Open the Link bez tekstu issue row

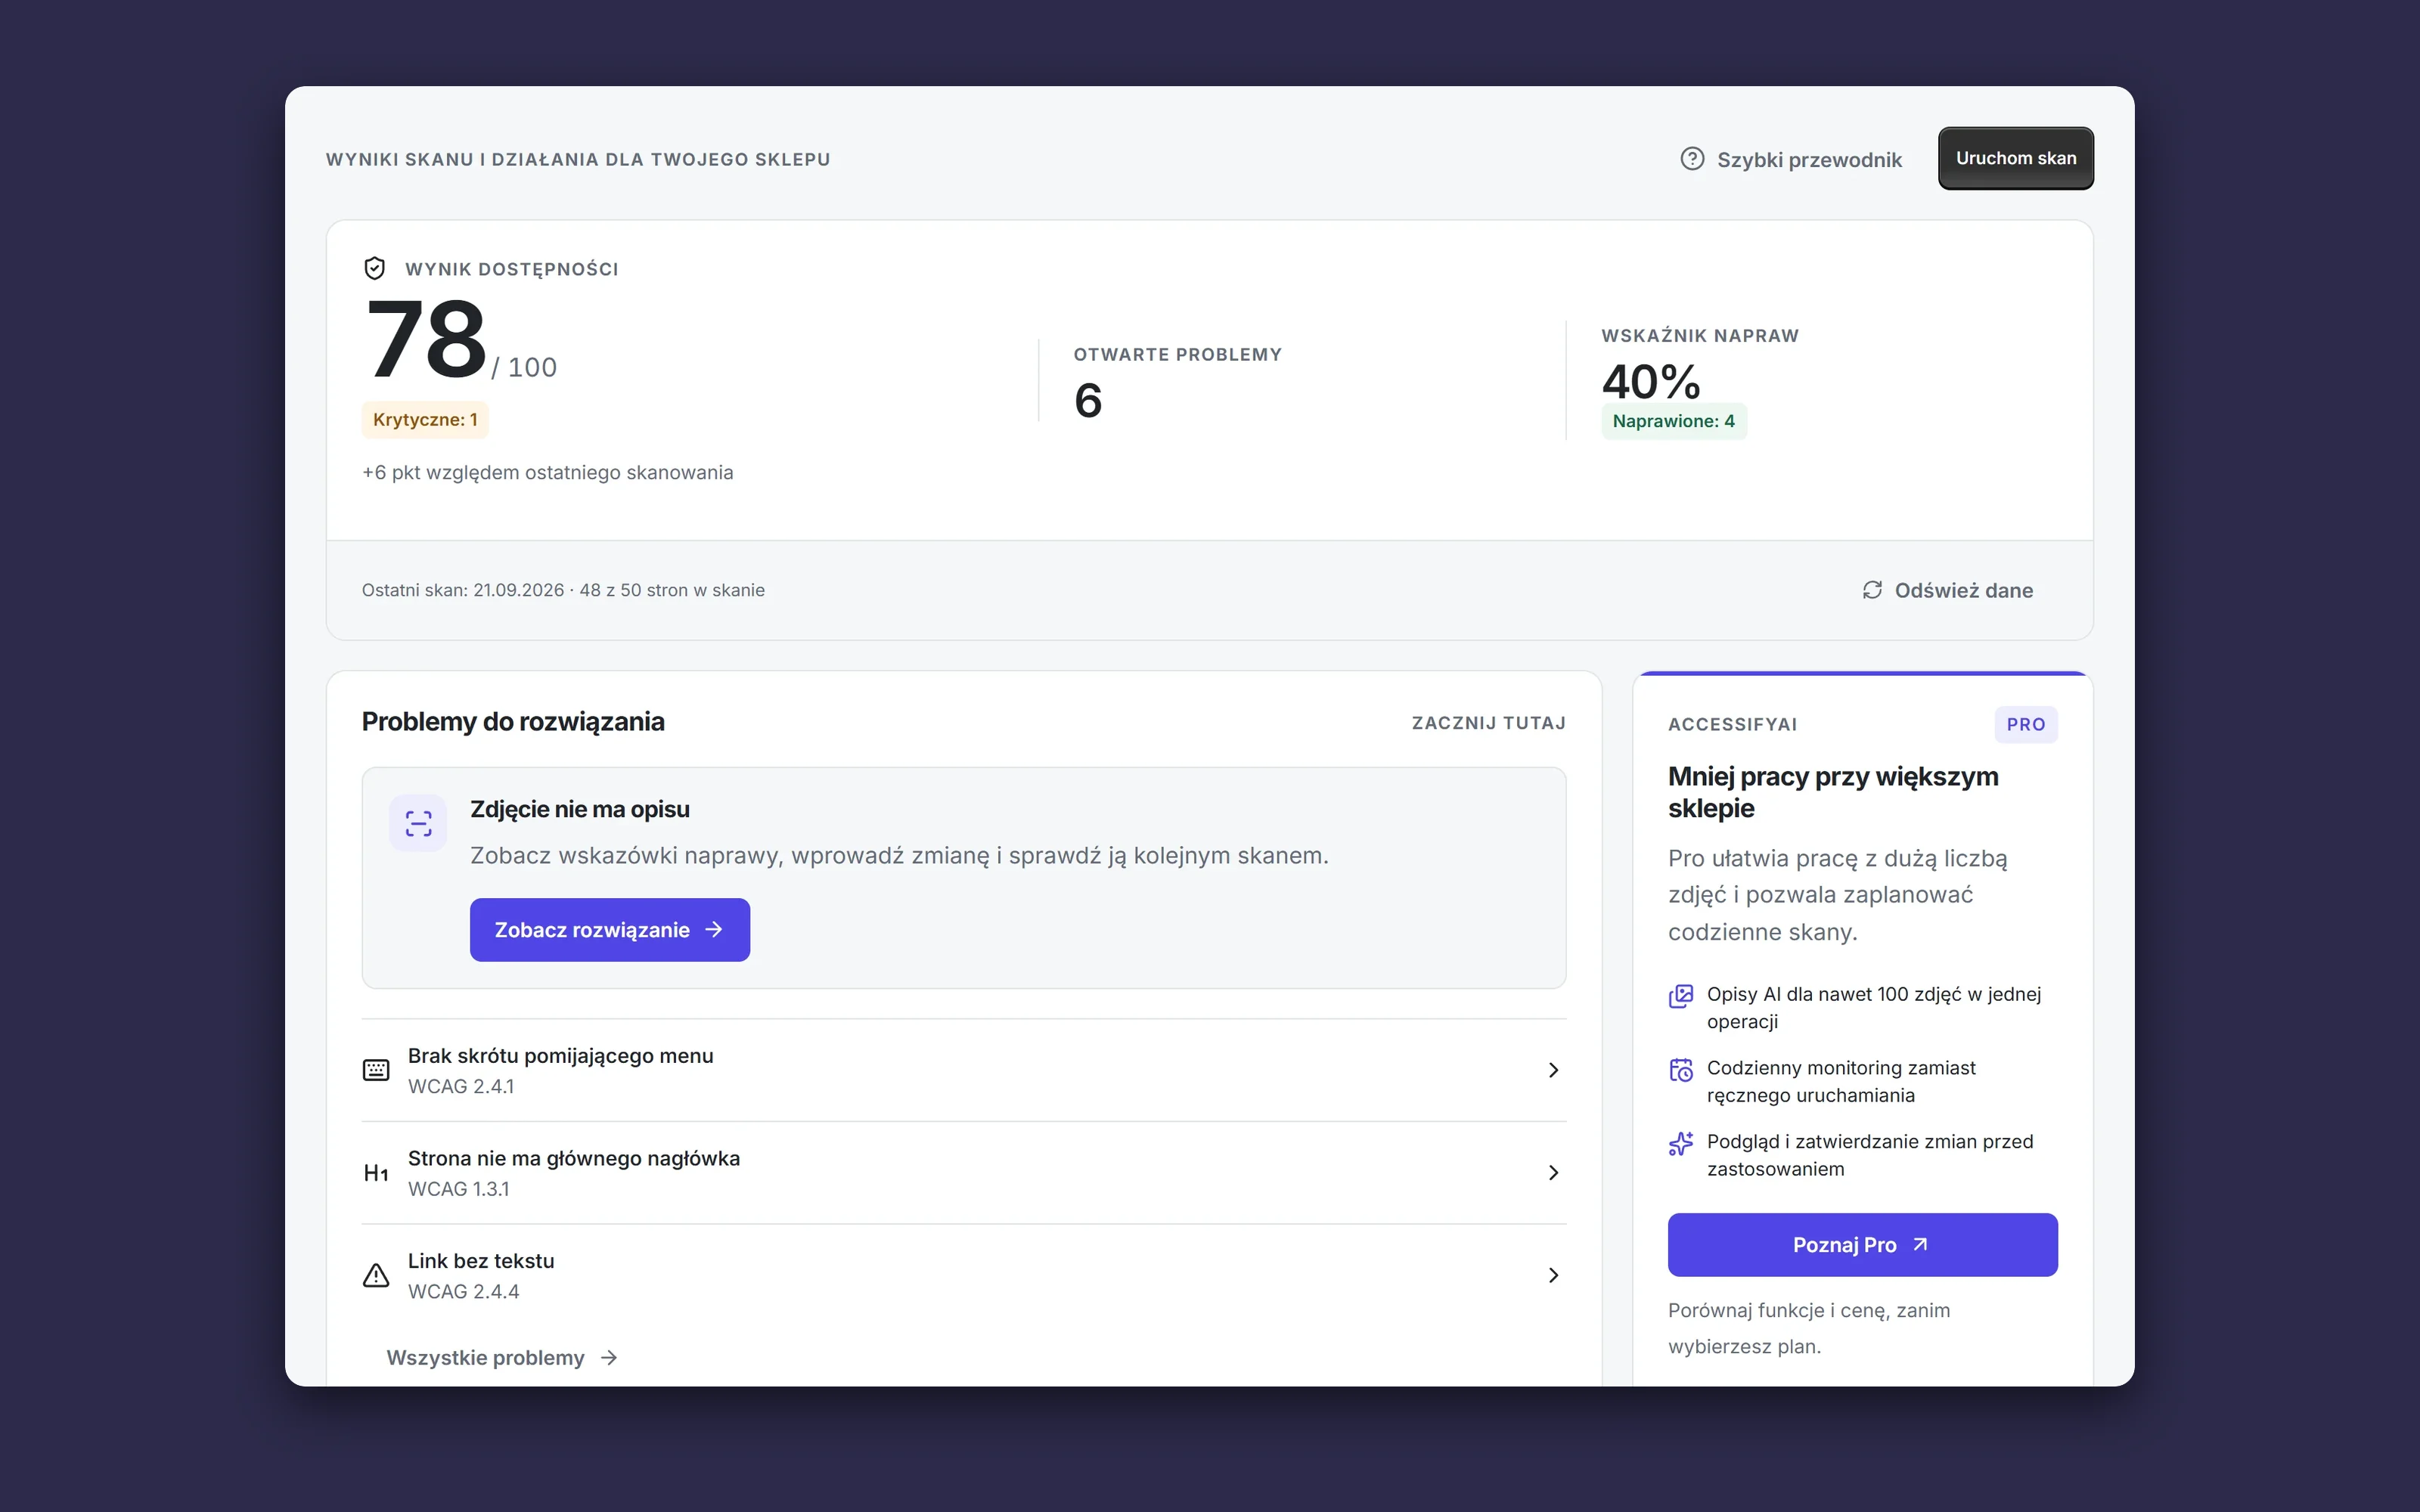pyautogui.click(x=964, y=1275)
